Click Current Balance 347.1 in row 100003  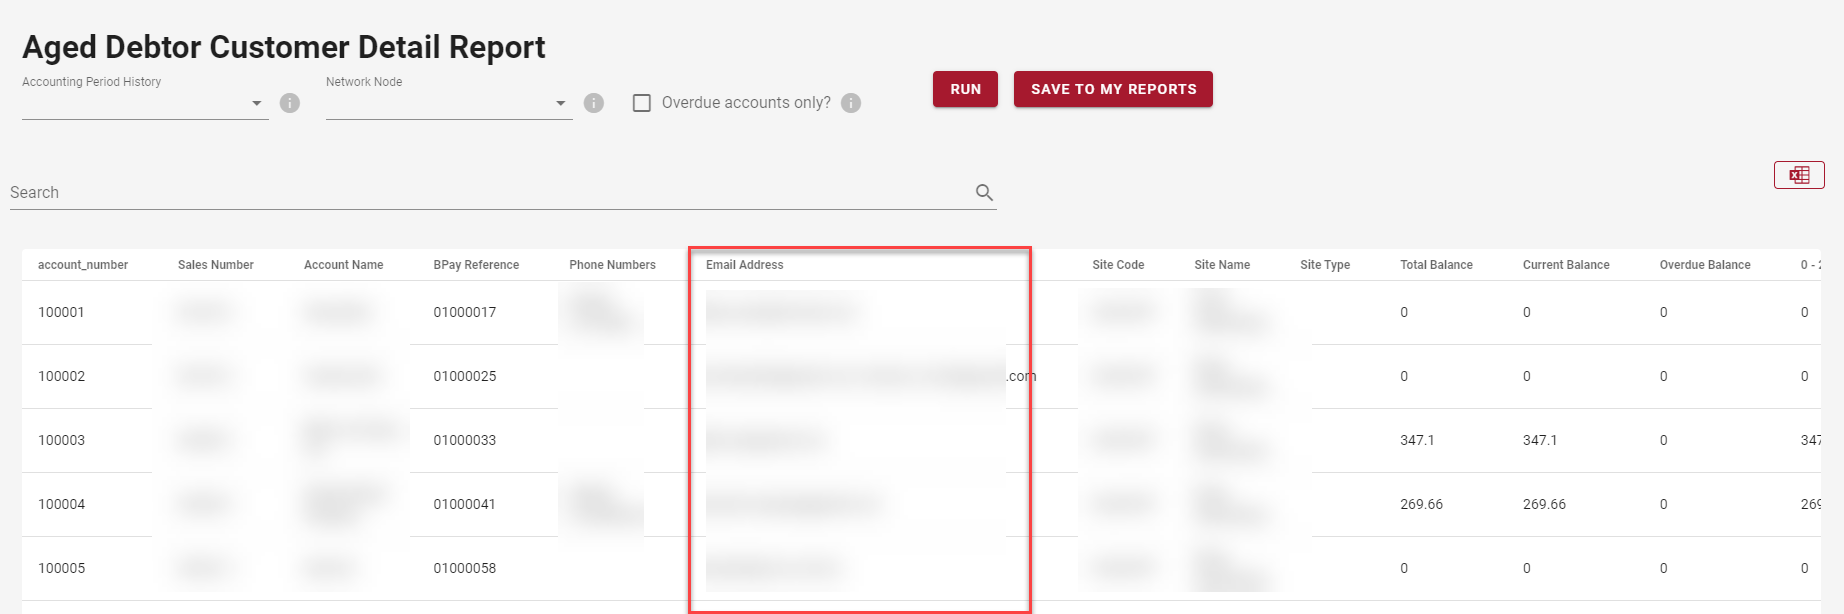pyautogui.click(x=1540, y=440)
